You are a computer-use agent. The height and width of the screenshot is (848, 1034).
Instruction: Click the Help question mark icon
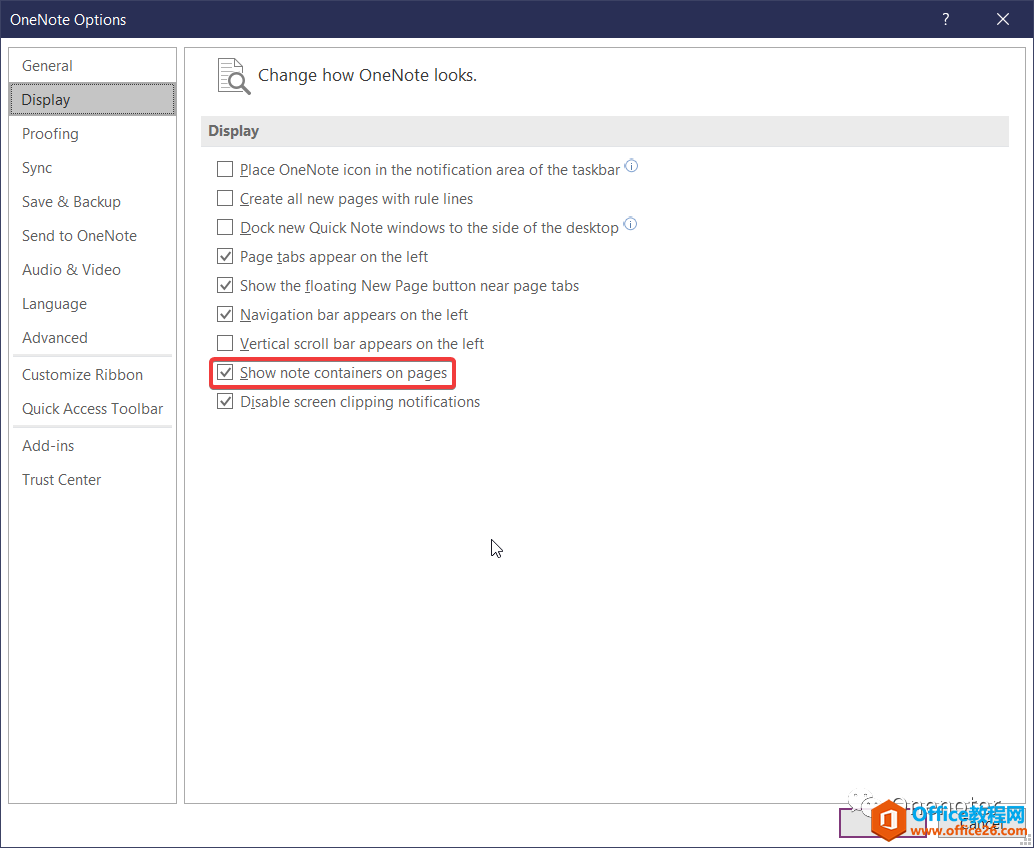click(945, 19)
